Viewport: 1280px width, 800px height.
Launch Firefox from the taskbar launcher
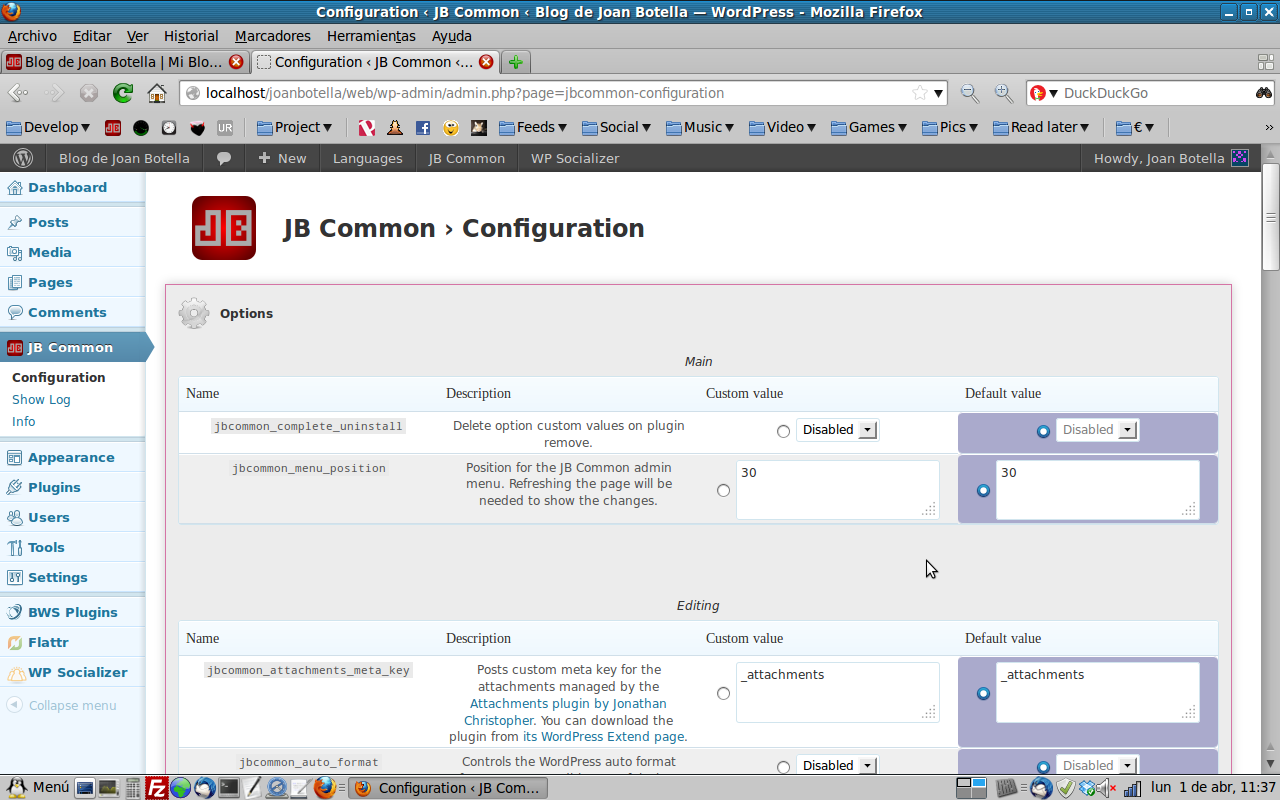point(324,787)
